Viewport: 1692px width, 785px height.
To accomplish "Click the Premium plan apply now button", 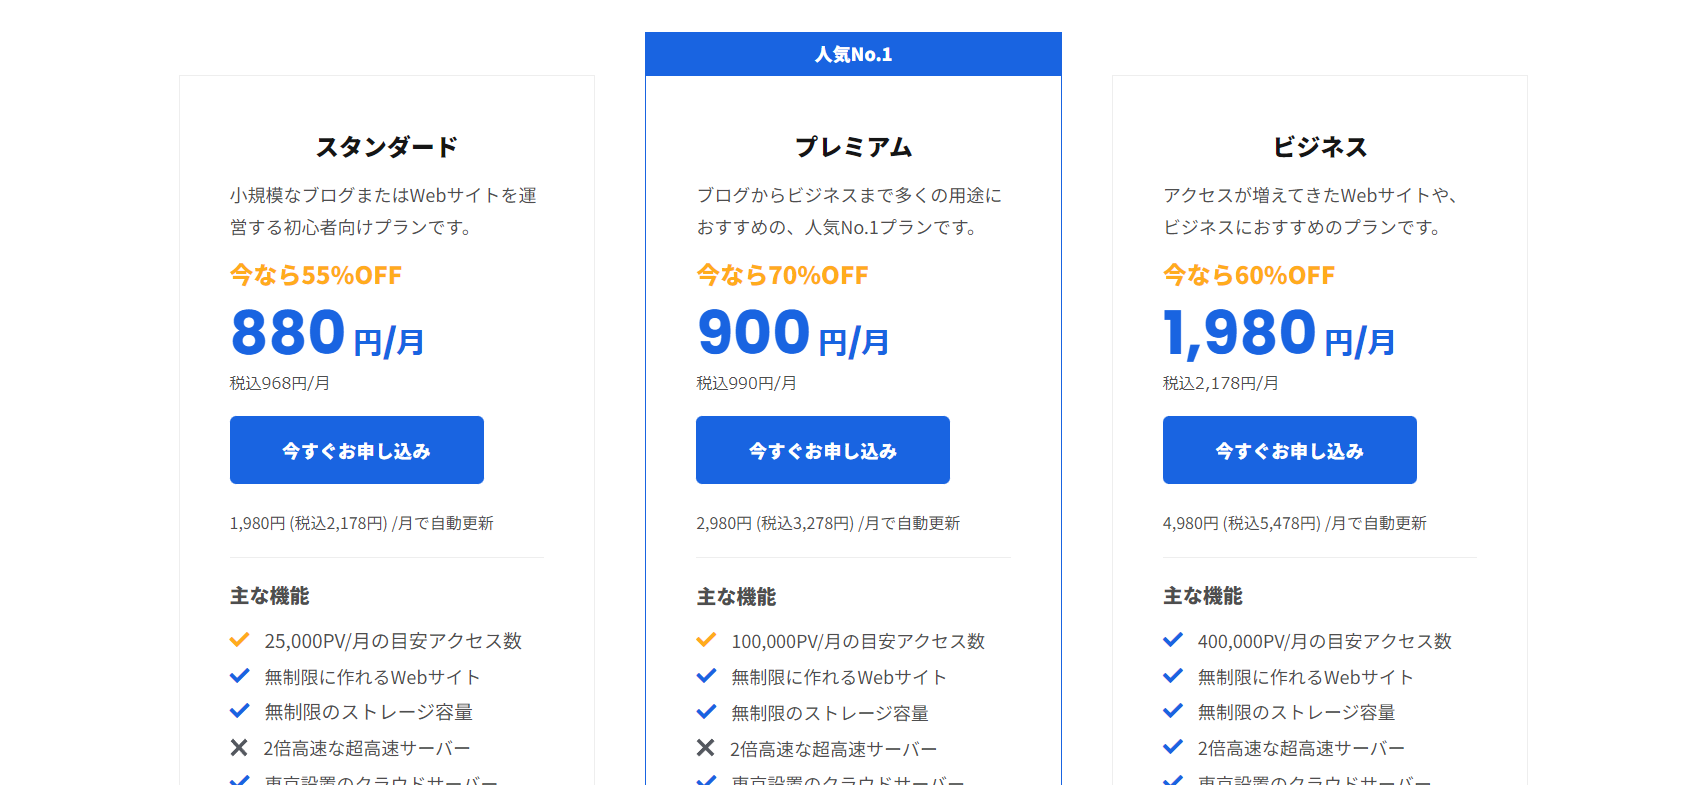I will [823, 450].
